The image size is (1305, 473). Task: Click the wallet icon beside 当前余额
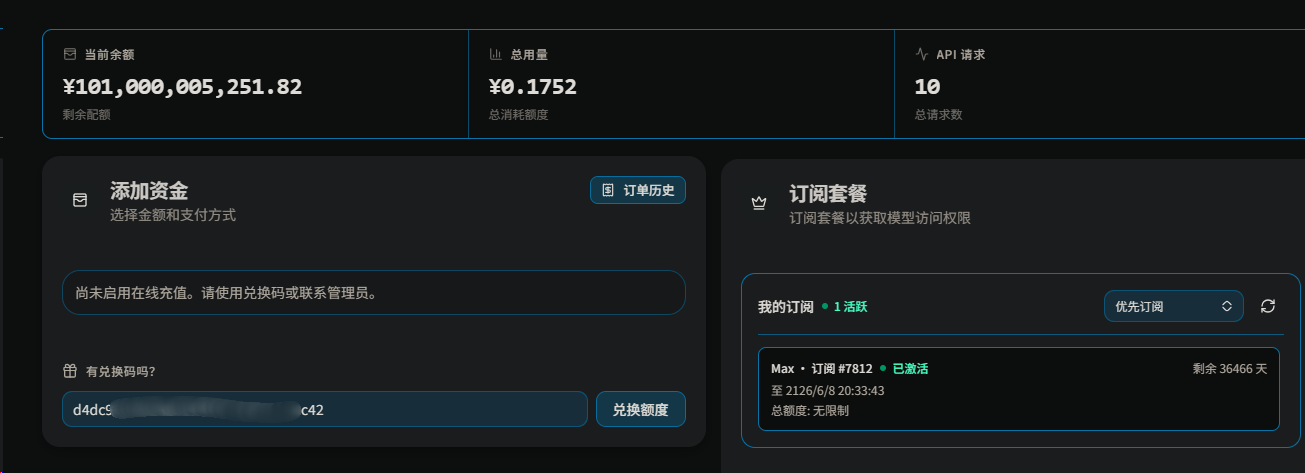(x=70, y=54)
